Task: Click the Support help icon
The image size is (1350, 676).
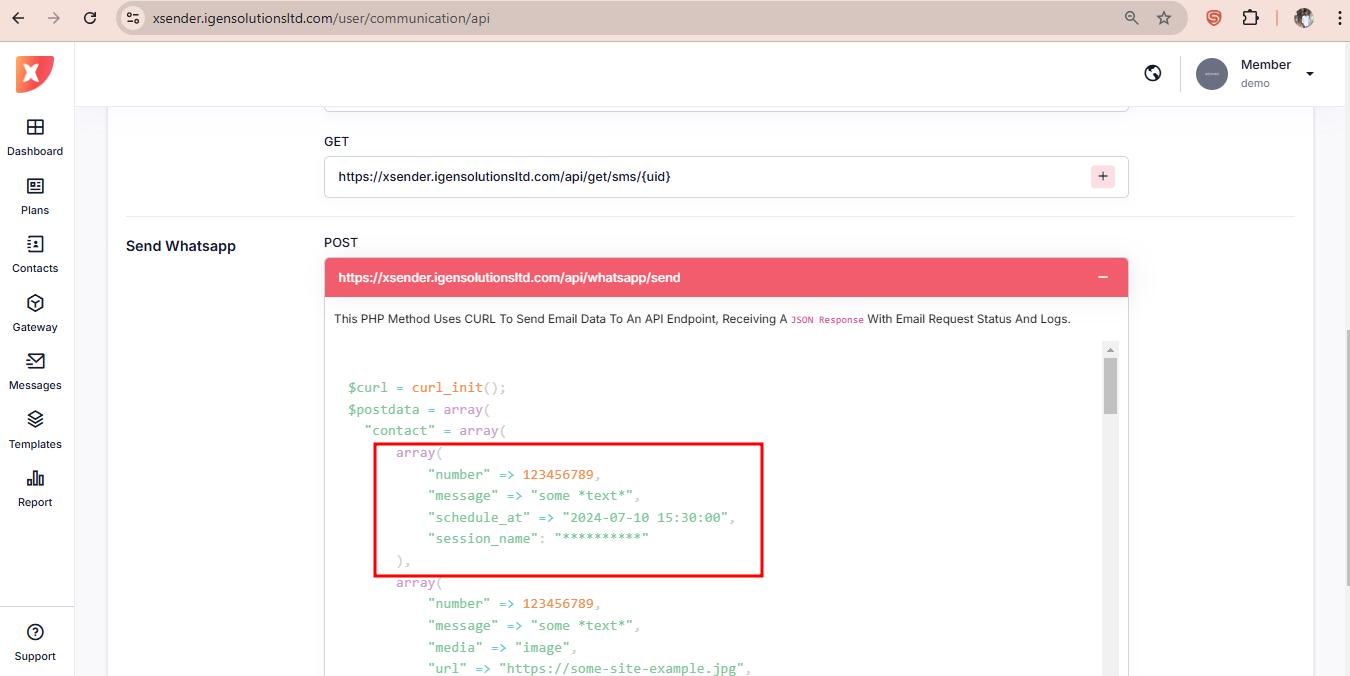Action: click(35, 632)
